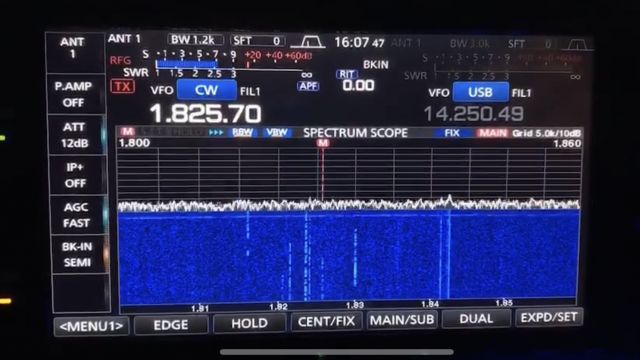Toggle IP+ OFF setting
The width and height of the screenshot is (640, 360).
coord(76,175)
